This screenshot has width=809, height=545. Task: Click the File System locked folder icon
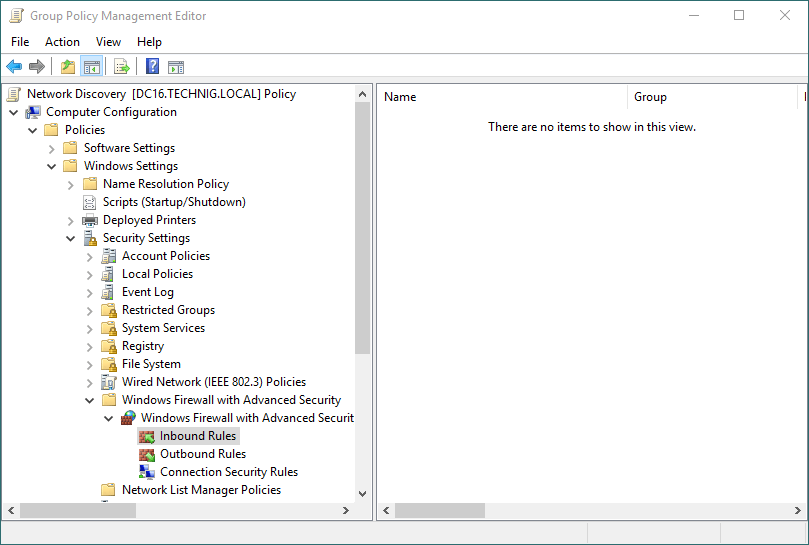click(x=109, y=364)
